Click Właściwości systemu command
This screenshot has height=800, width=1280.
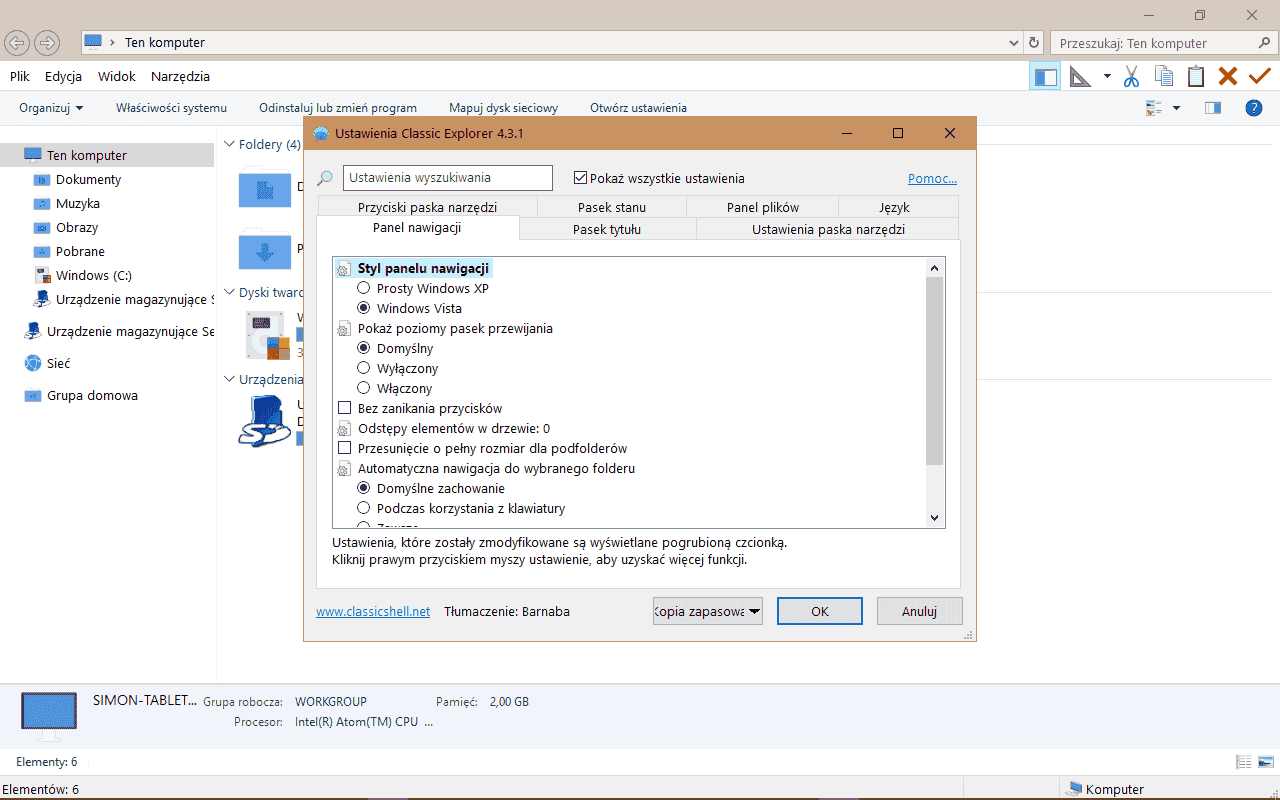tap(171, 108)
